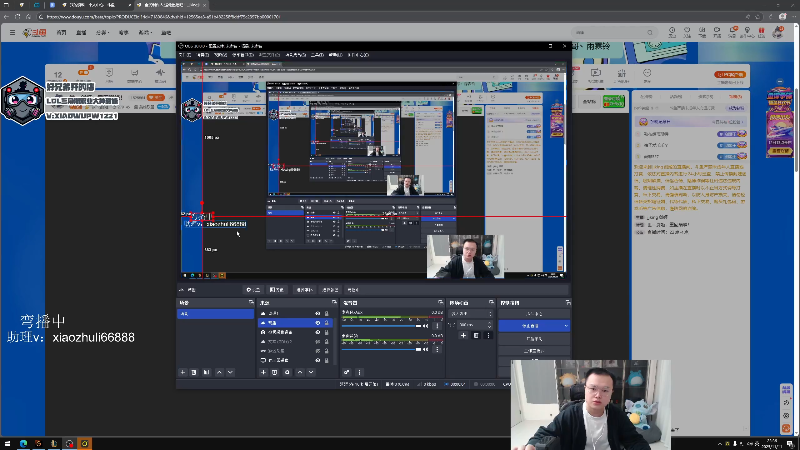Open transition properties three-dot menu
800x450 pixels.
click(488, 336)
